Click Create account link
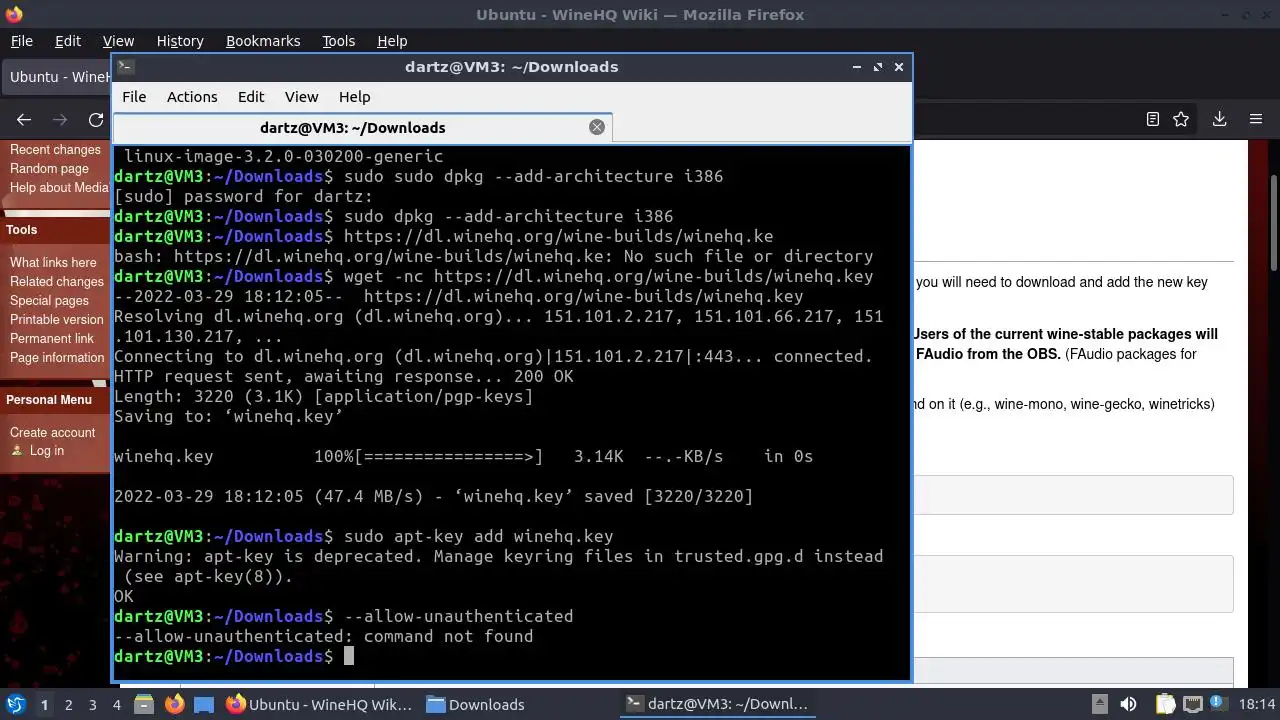 pyautogui.click(x=52, y=432)
